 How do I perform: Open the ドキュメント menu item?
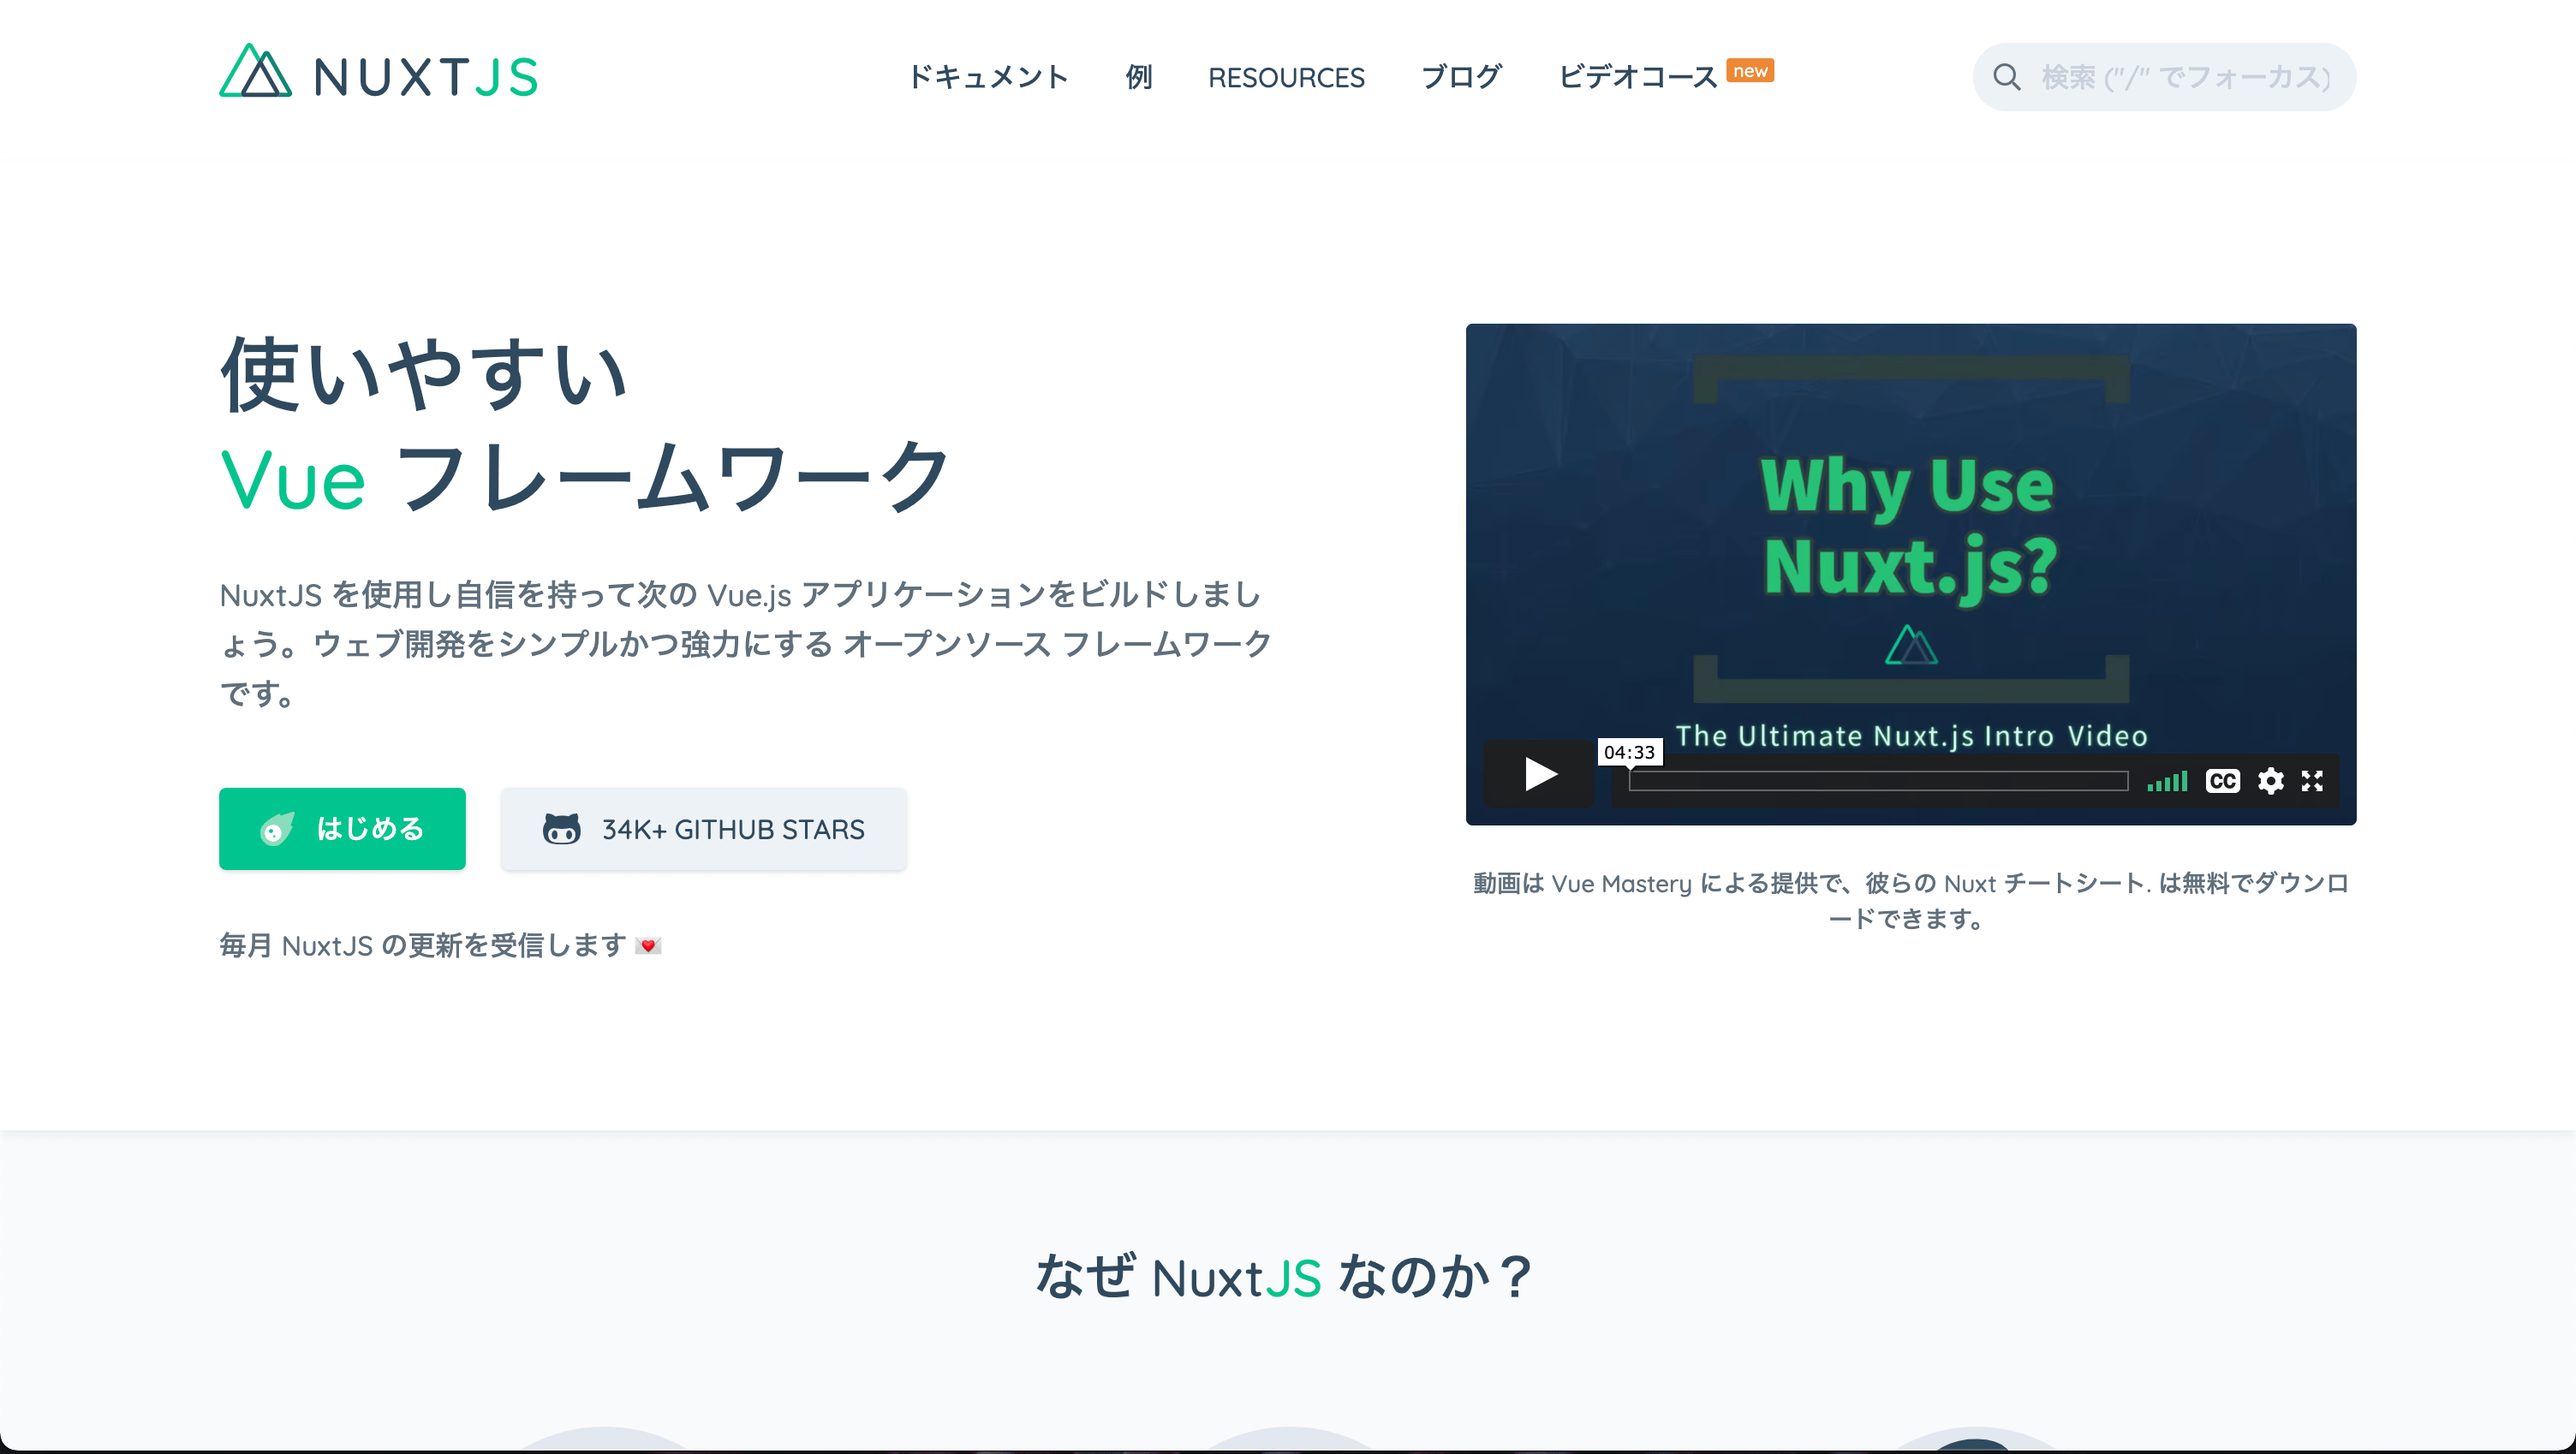pos(988,77)
